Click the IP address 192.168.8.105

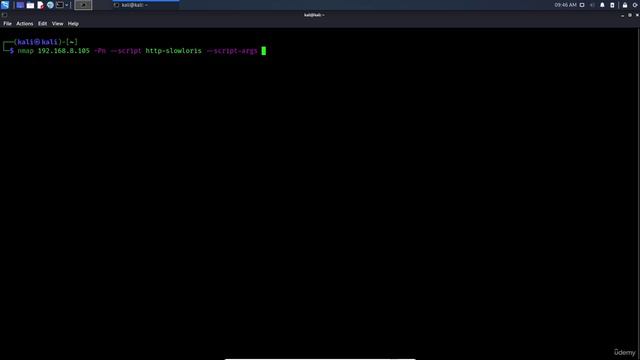click(x=64, y=51)
